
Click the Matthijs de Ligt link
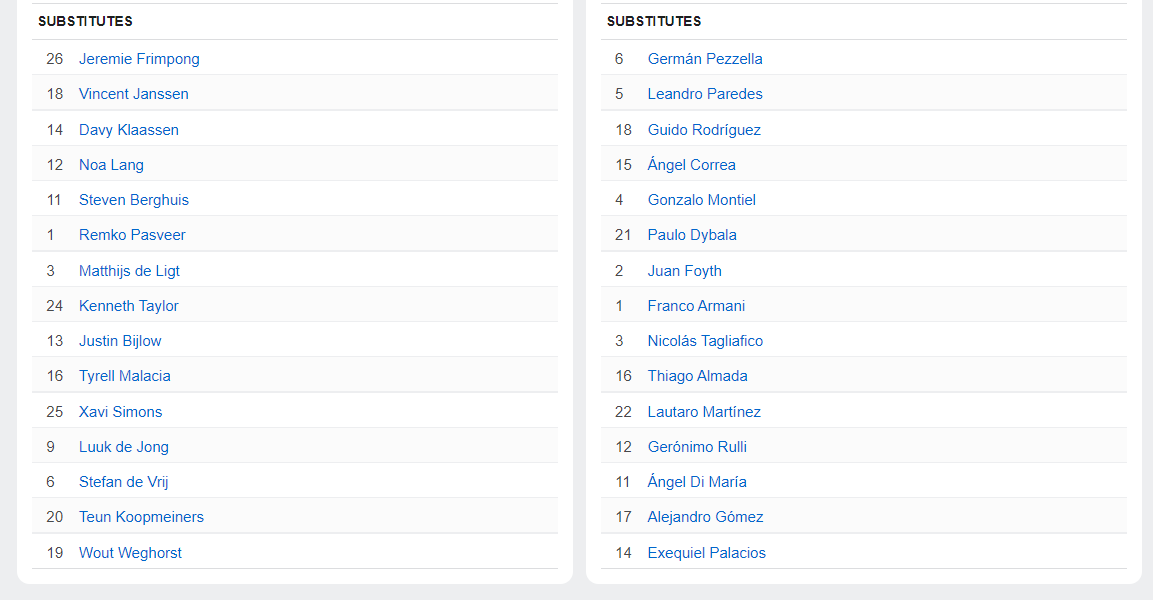pos(129,271)
